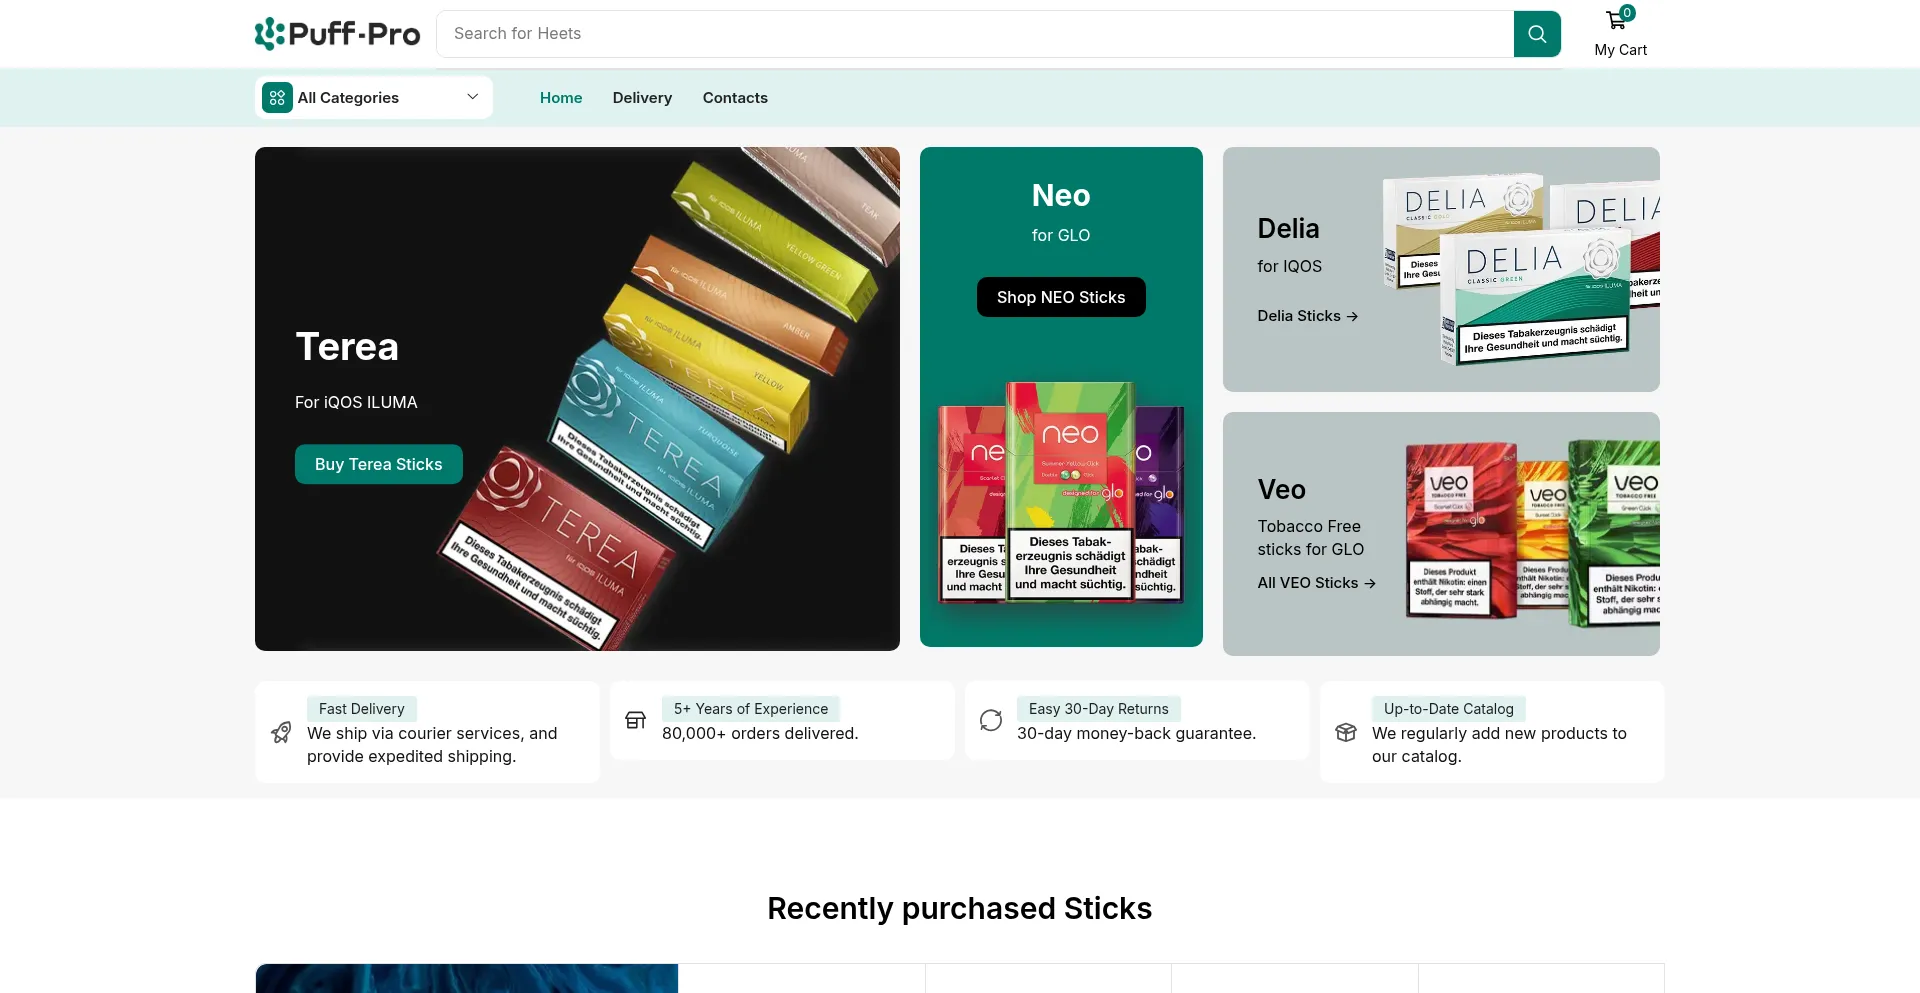Click the All Categories label

(348, 98)
